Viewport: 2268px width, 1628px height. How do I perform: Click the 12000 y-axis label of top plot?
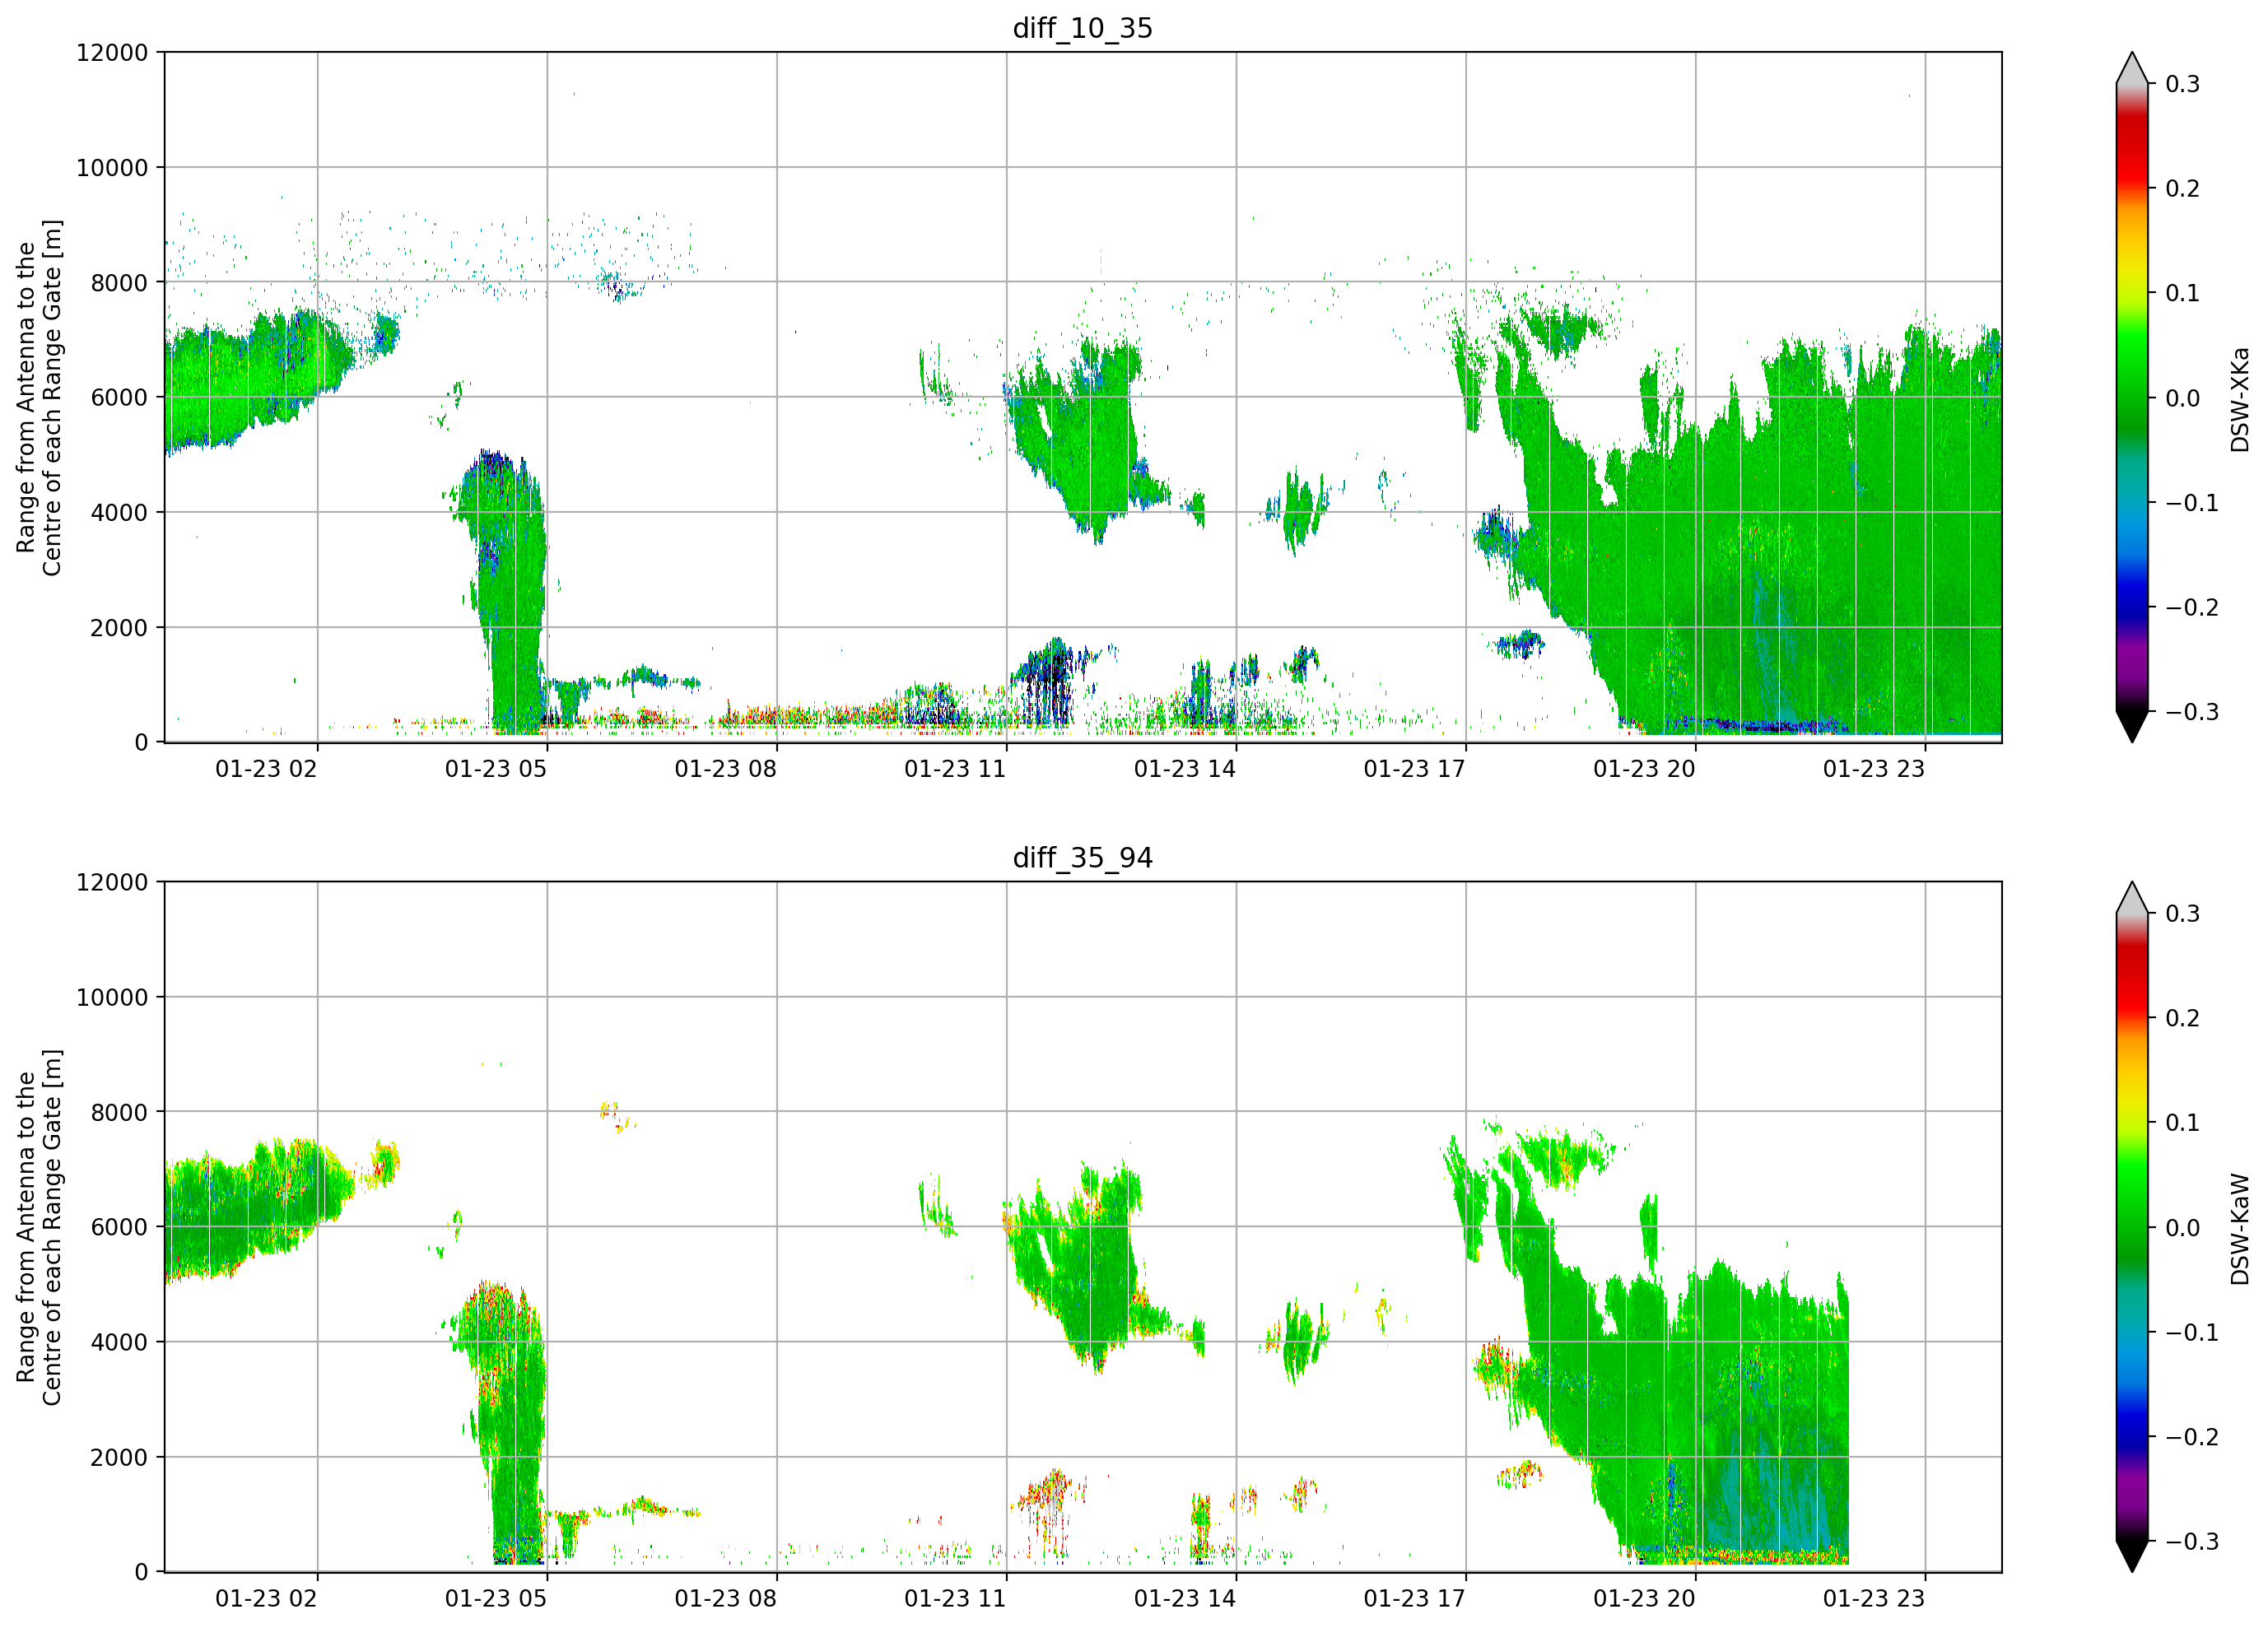pyautogui.click(x=112, y=53)
